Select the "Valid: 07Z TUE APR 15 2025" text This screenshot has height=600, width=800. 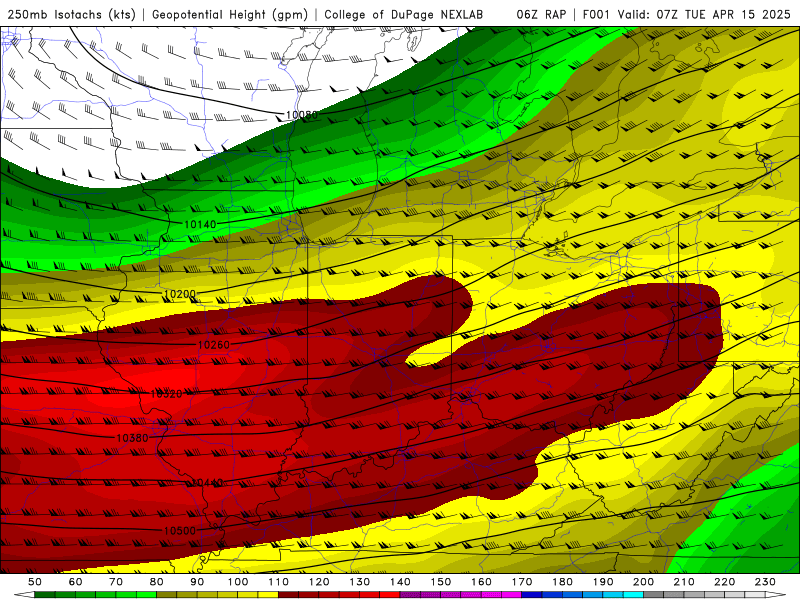[704, 14]
